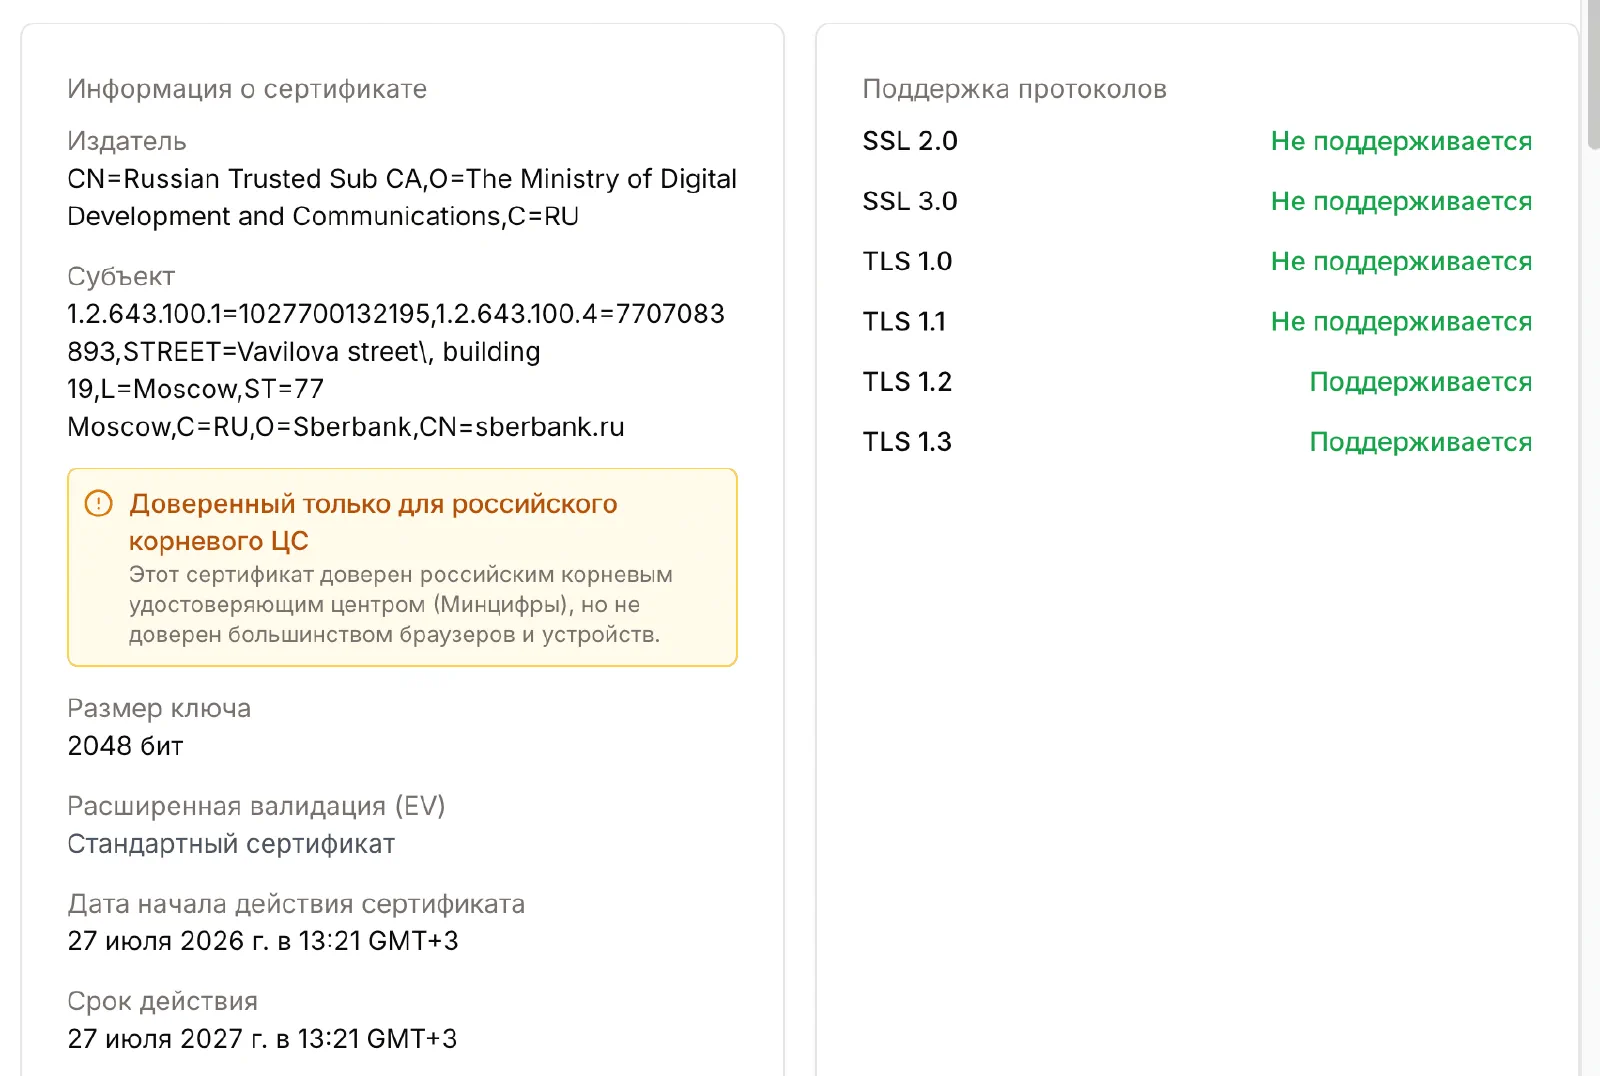Click 'Поддерживается' status for TLS 1.2
1600x1076 pixels.
click(x=1421, y=382)
